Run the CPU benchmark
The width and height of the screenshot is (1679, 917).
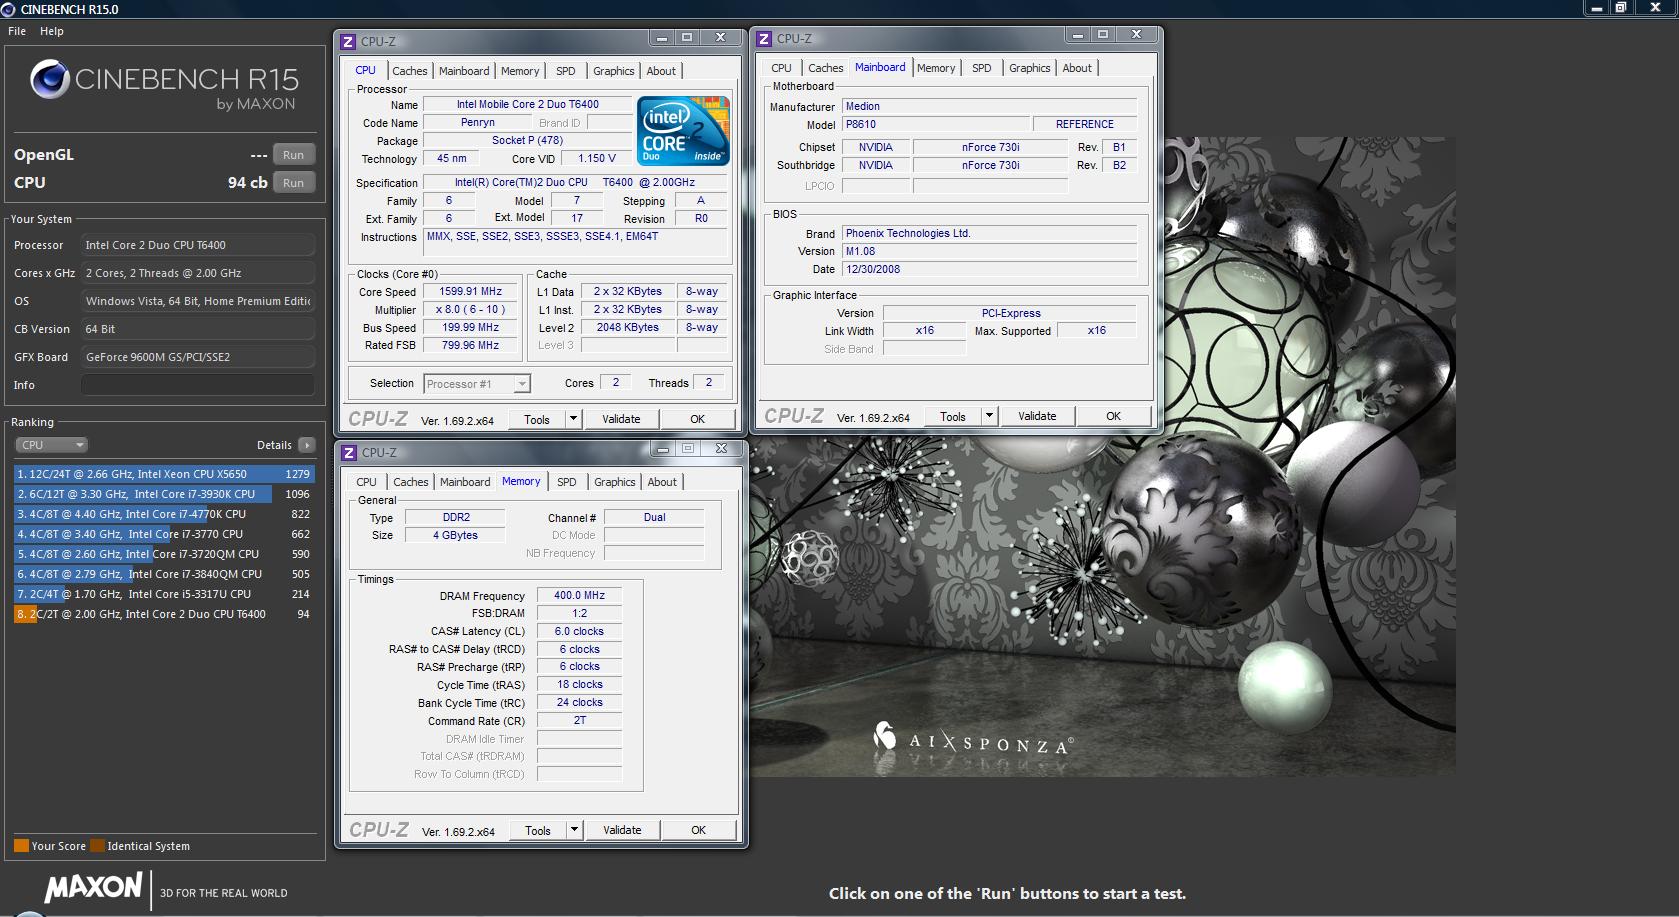[x=293, y=183]
